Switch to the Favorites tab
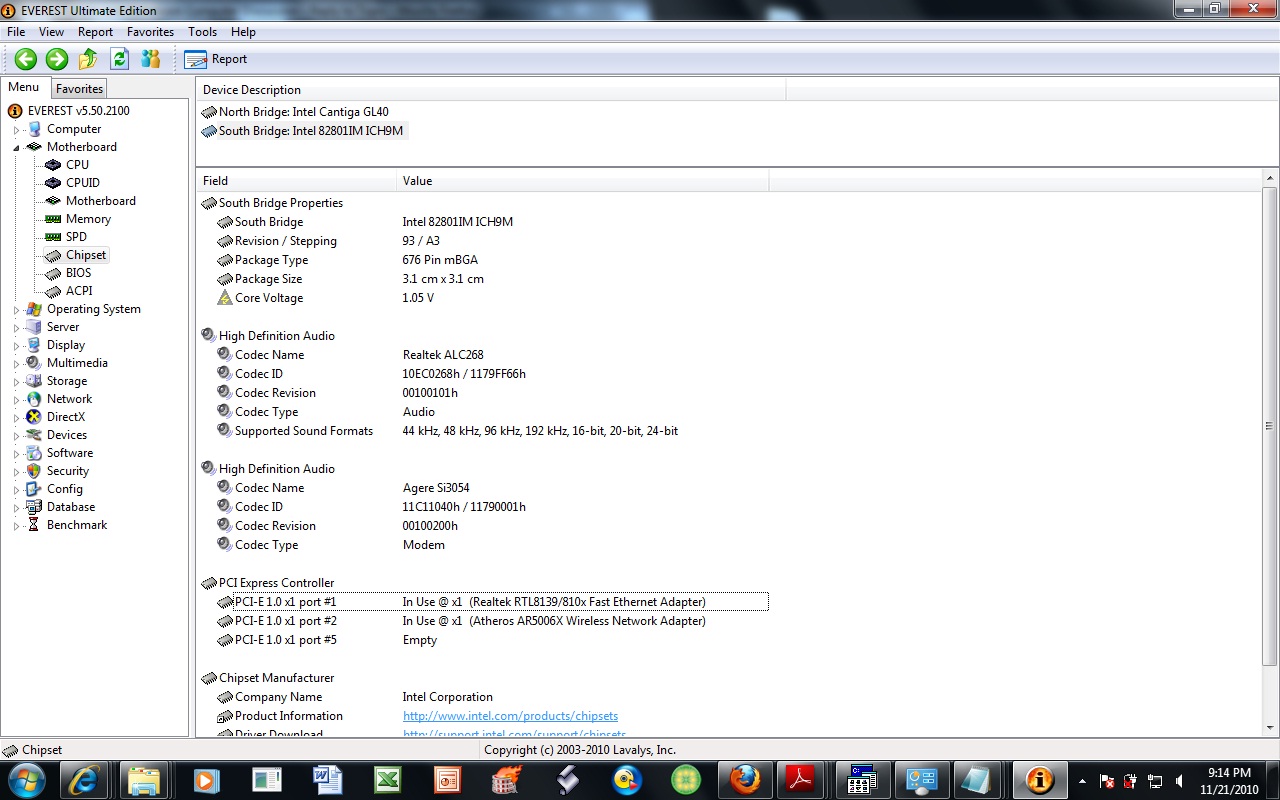The width and height of the screenshot is (1280, 800). tap(79, 89)
